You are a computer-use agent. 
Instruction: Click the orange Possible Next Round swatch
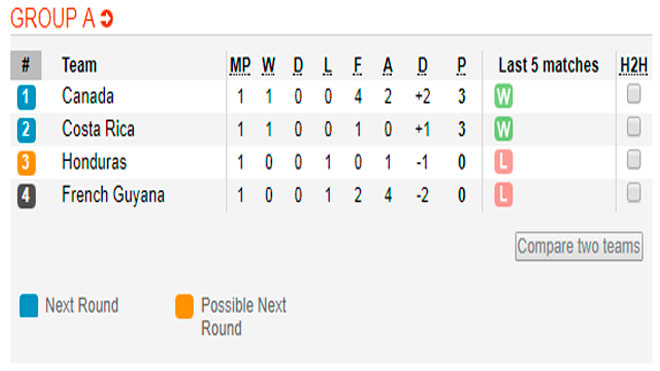pyautogui.click(x=184, y=306)
